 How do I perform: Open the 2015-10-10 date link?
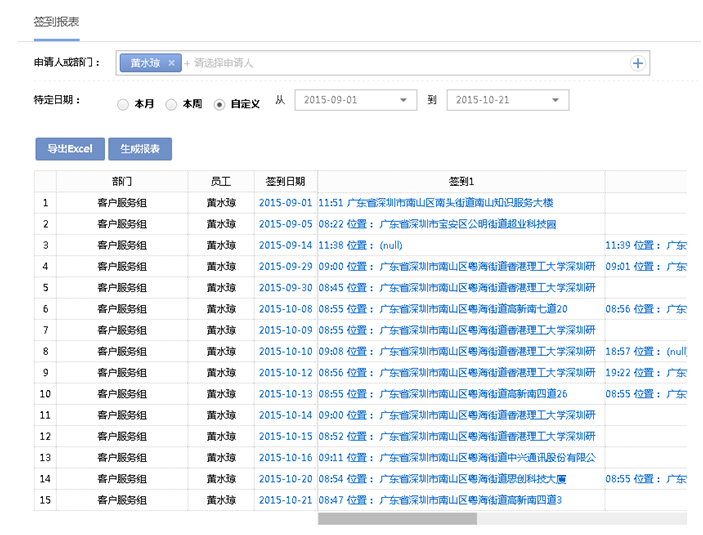[286, 351]
